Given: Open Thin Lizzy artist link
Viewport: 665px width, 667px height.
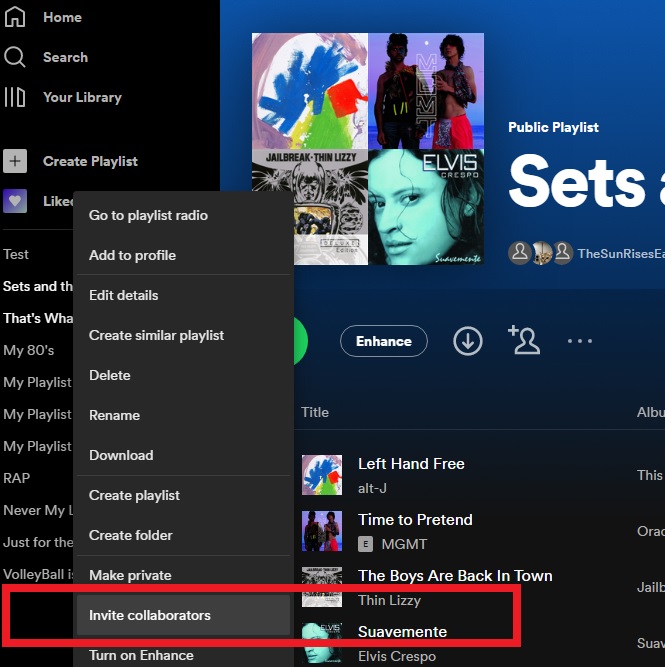Looking at the screenshot, I should coord(389,600).
